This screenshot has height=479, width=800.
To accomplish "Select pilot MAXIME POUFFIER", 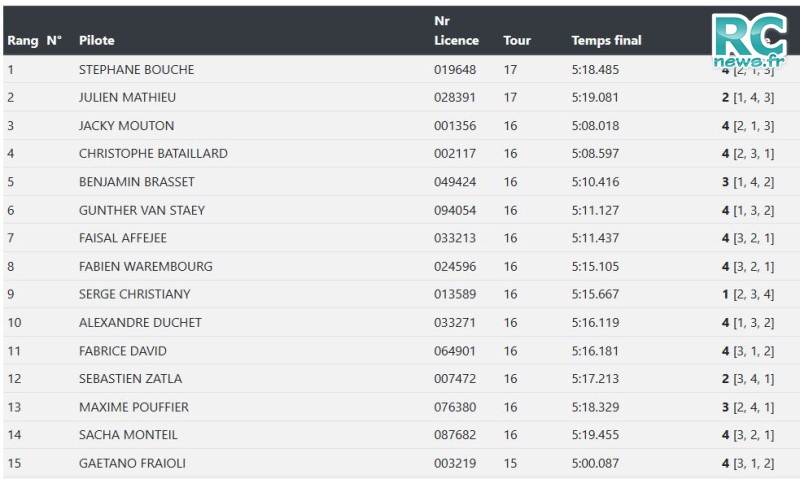I will (134, 407).
